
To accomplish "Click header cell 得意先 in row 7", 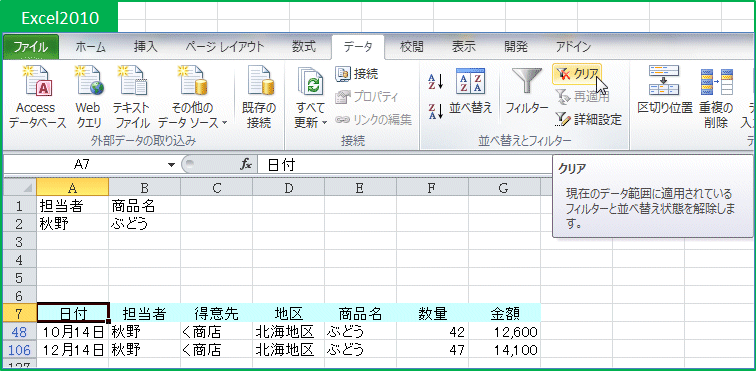I will (x=216, y=313).
